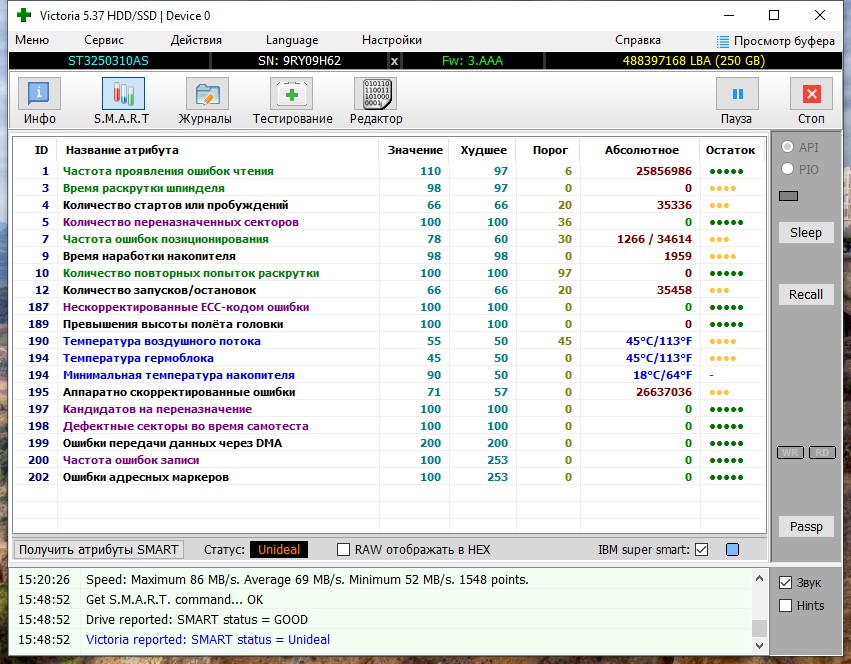Click absolute value 25856986
This screenshot has height=664, width=851.
point(664,171)
